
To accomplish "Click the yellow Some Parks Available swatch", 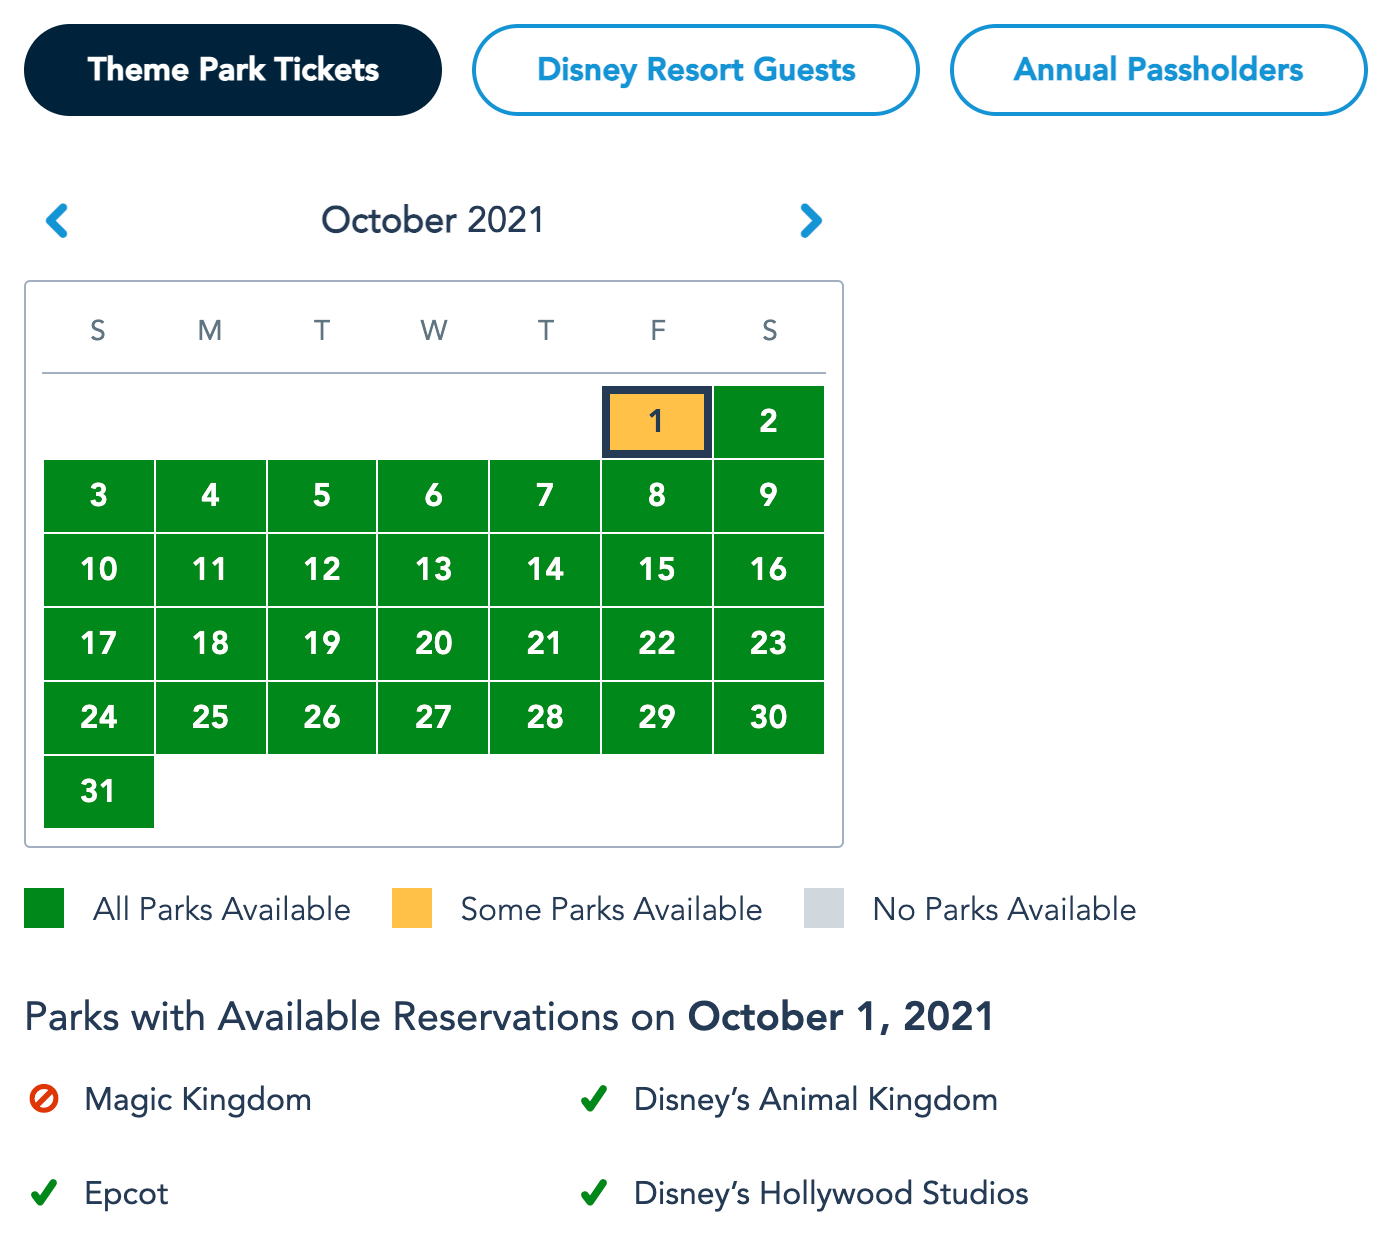I will 412,908.
